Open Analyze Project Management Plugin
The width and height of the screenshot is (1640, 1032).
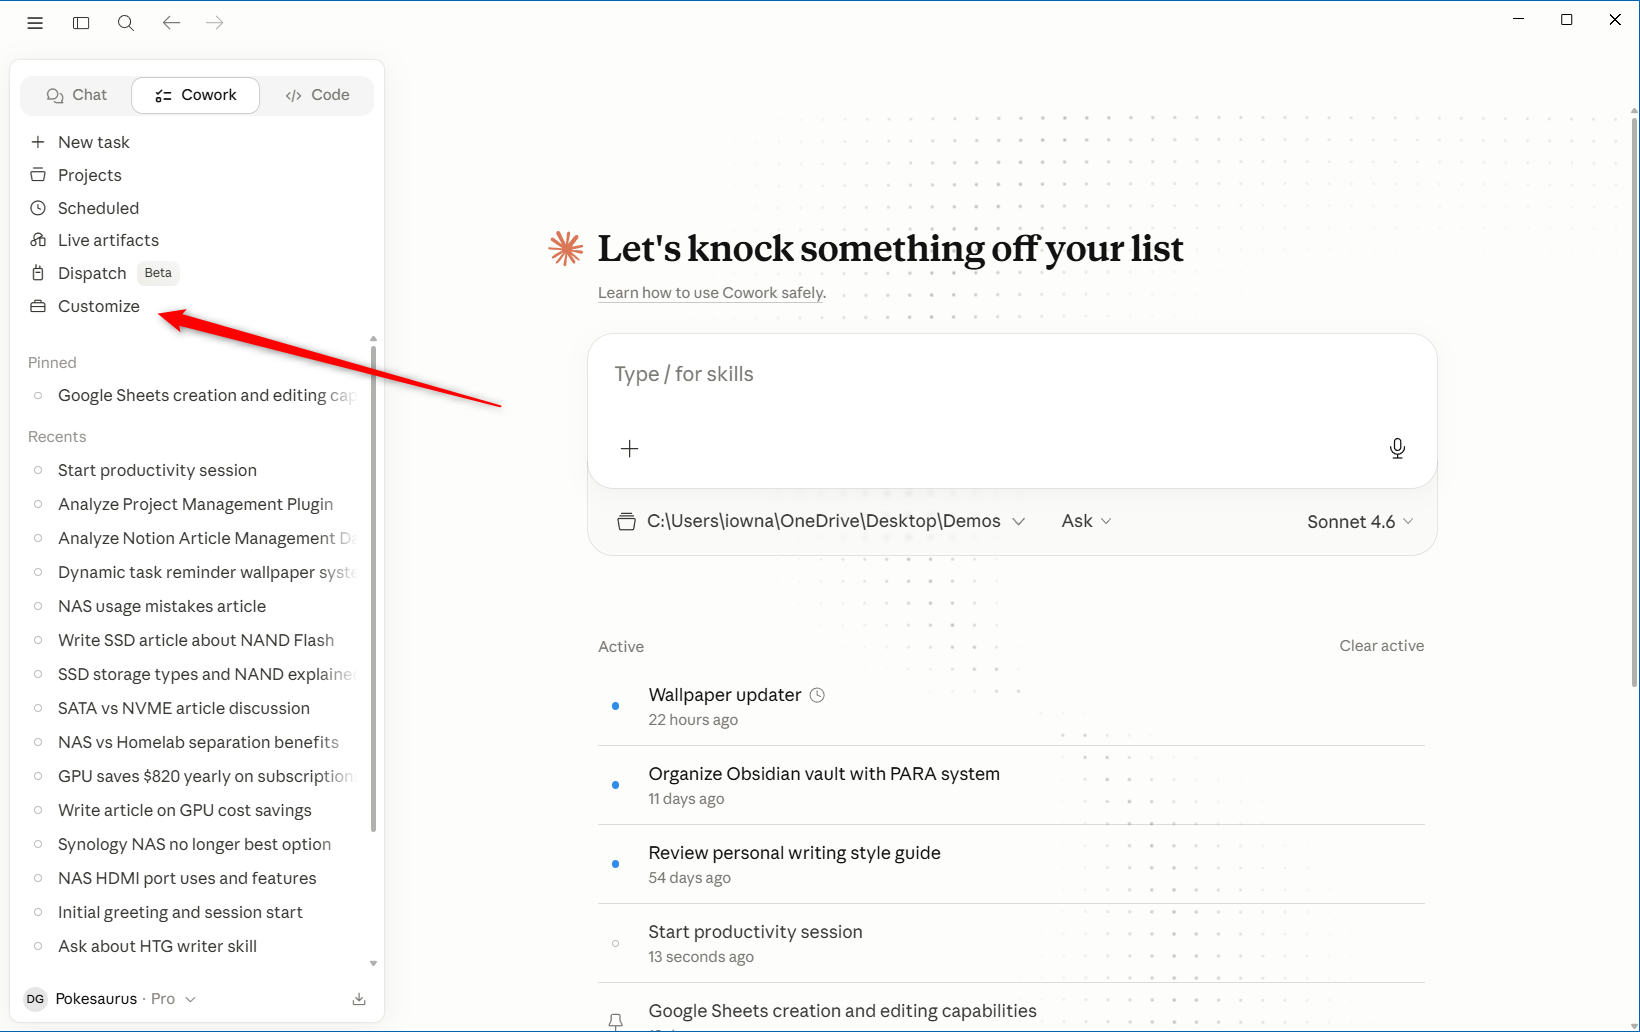[x=195, y=504]
